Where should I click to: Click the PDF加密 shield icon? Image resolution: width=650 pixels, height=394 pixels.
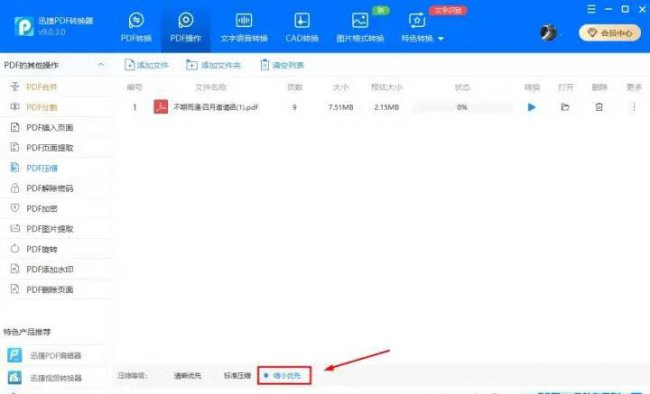tap(15, 208)
